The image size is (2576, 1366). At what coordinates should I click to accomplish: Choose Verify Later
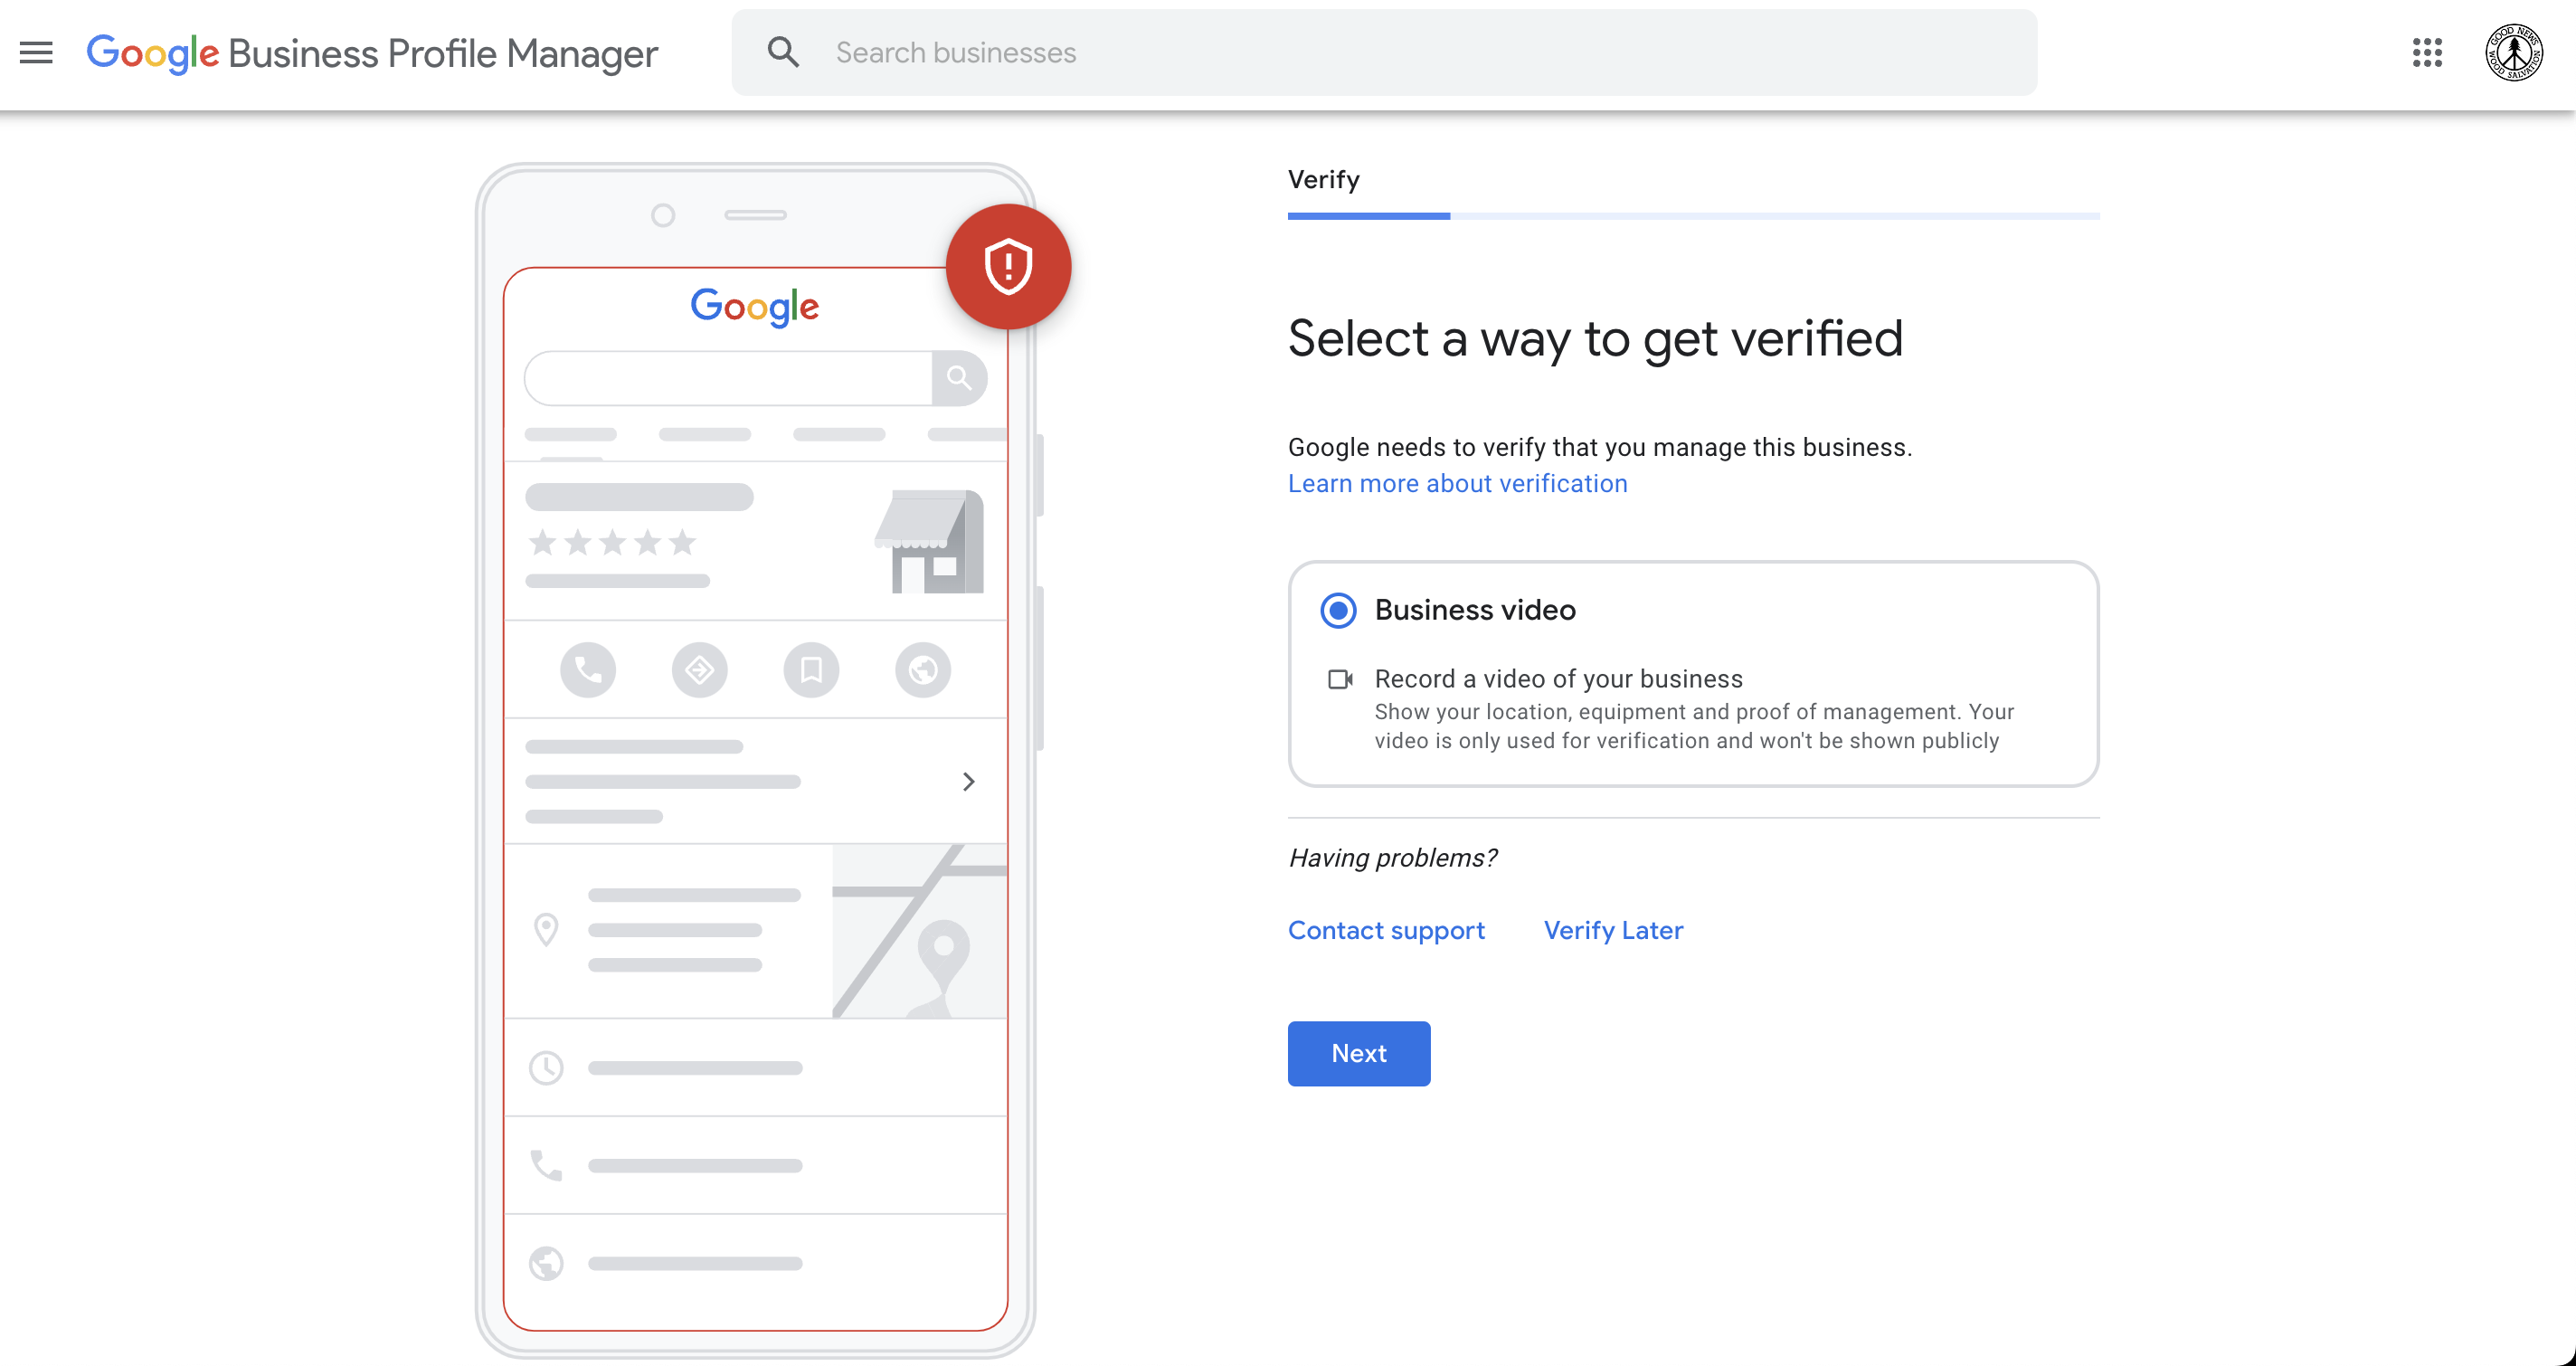[x=1613, y=931]
